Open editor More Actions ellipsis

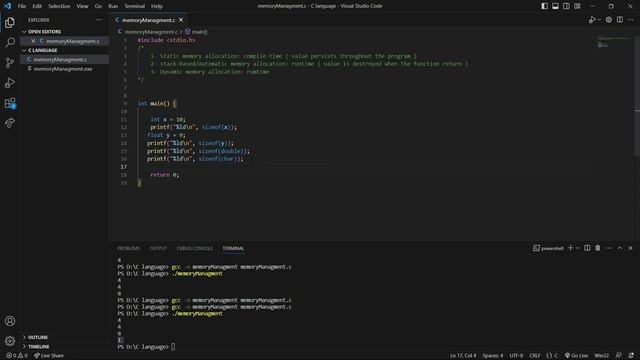point(631,20)
